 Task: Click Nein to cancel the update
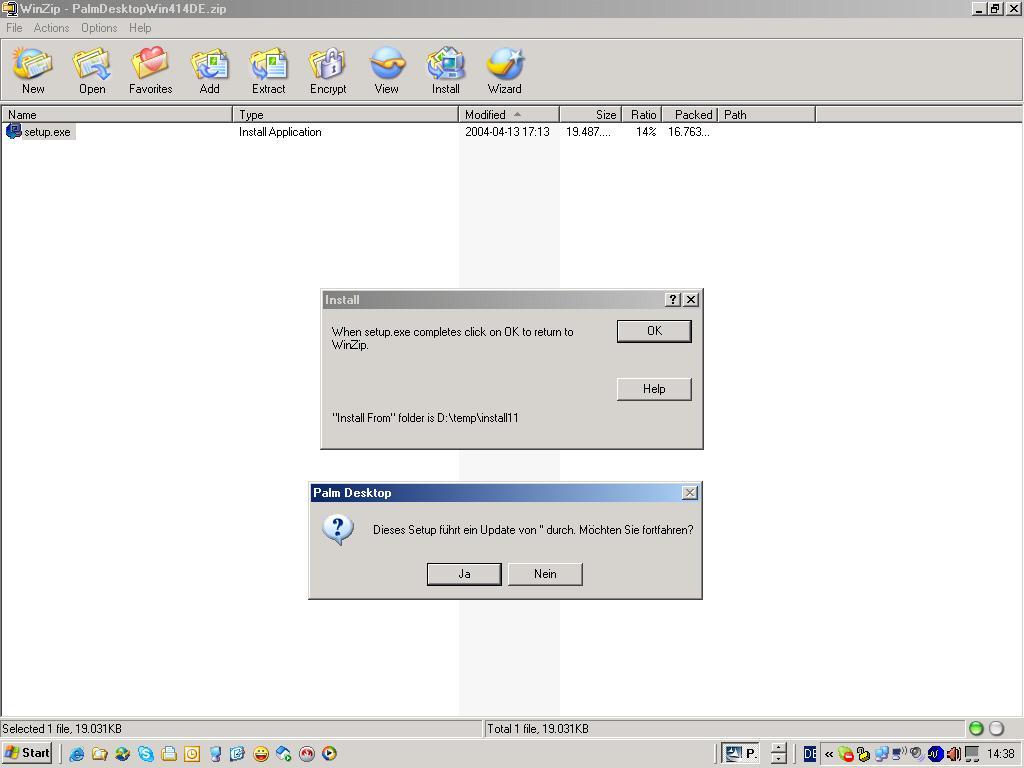tap(545, 574)
